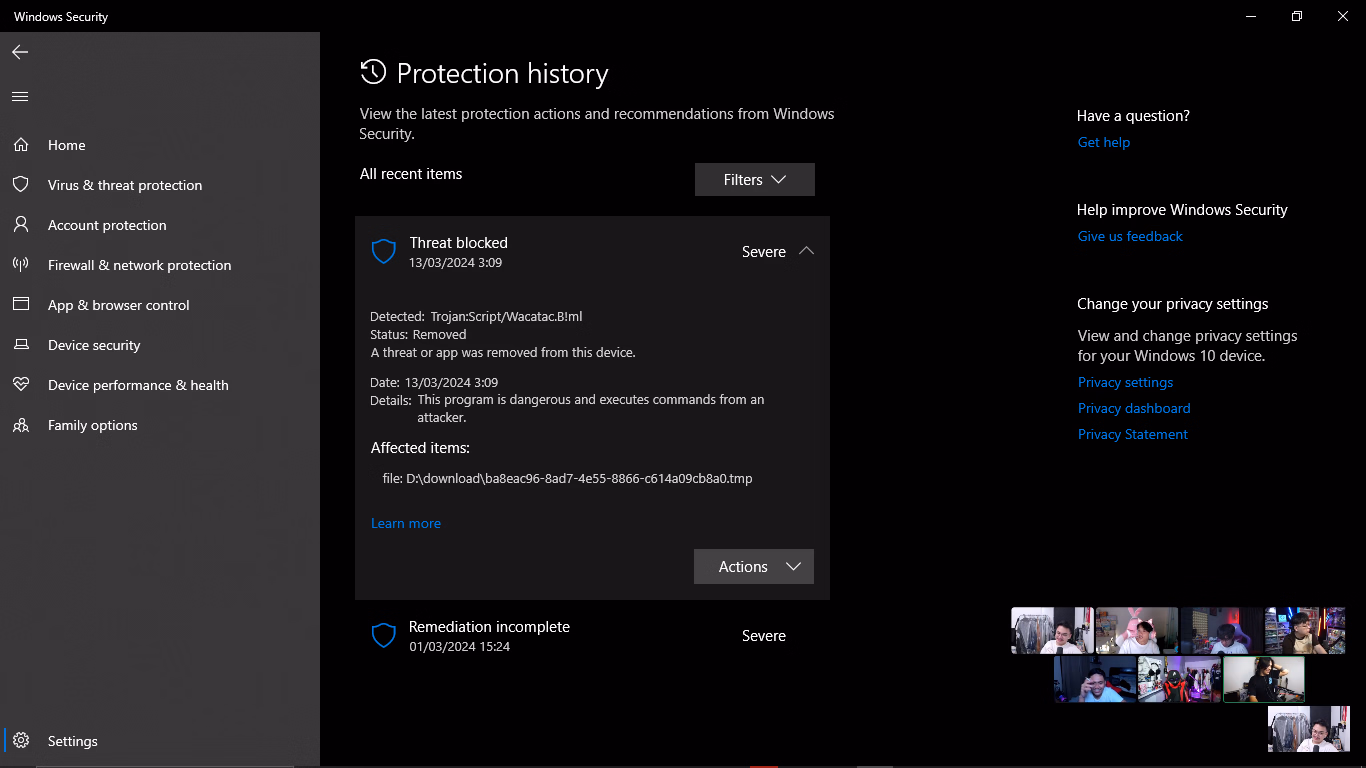This screenshot has height=768, width=1366.
Task: Click the shield icon beside Remediation incomplete
Action: coord(384,636)
